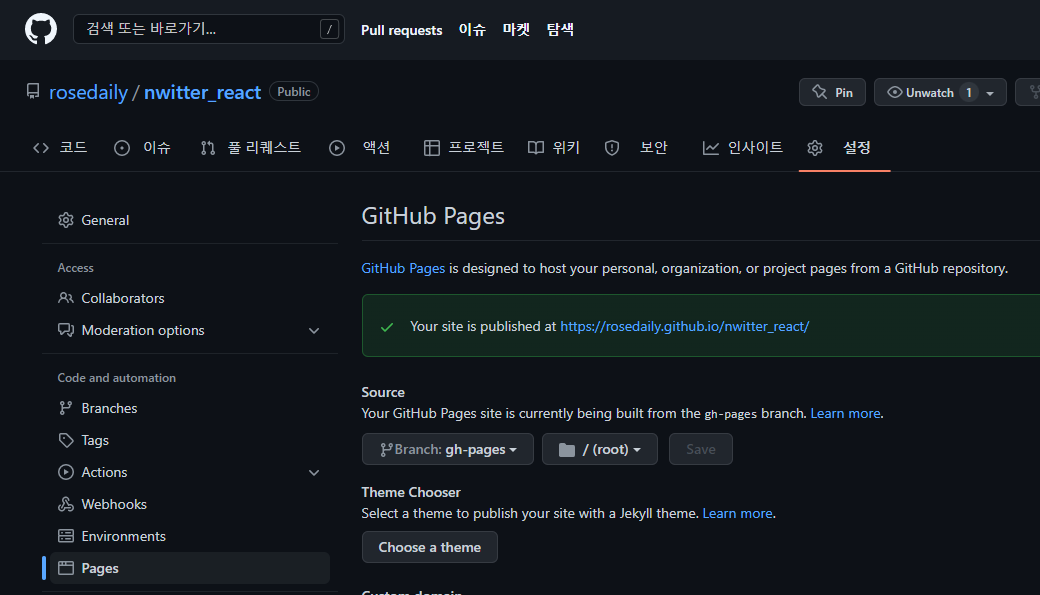Click the browser icon beside Pages
Screen dimensions: 1040x595
(66, 568)
